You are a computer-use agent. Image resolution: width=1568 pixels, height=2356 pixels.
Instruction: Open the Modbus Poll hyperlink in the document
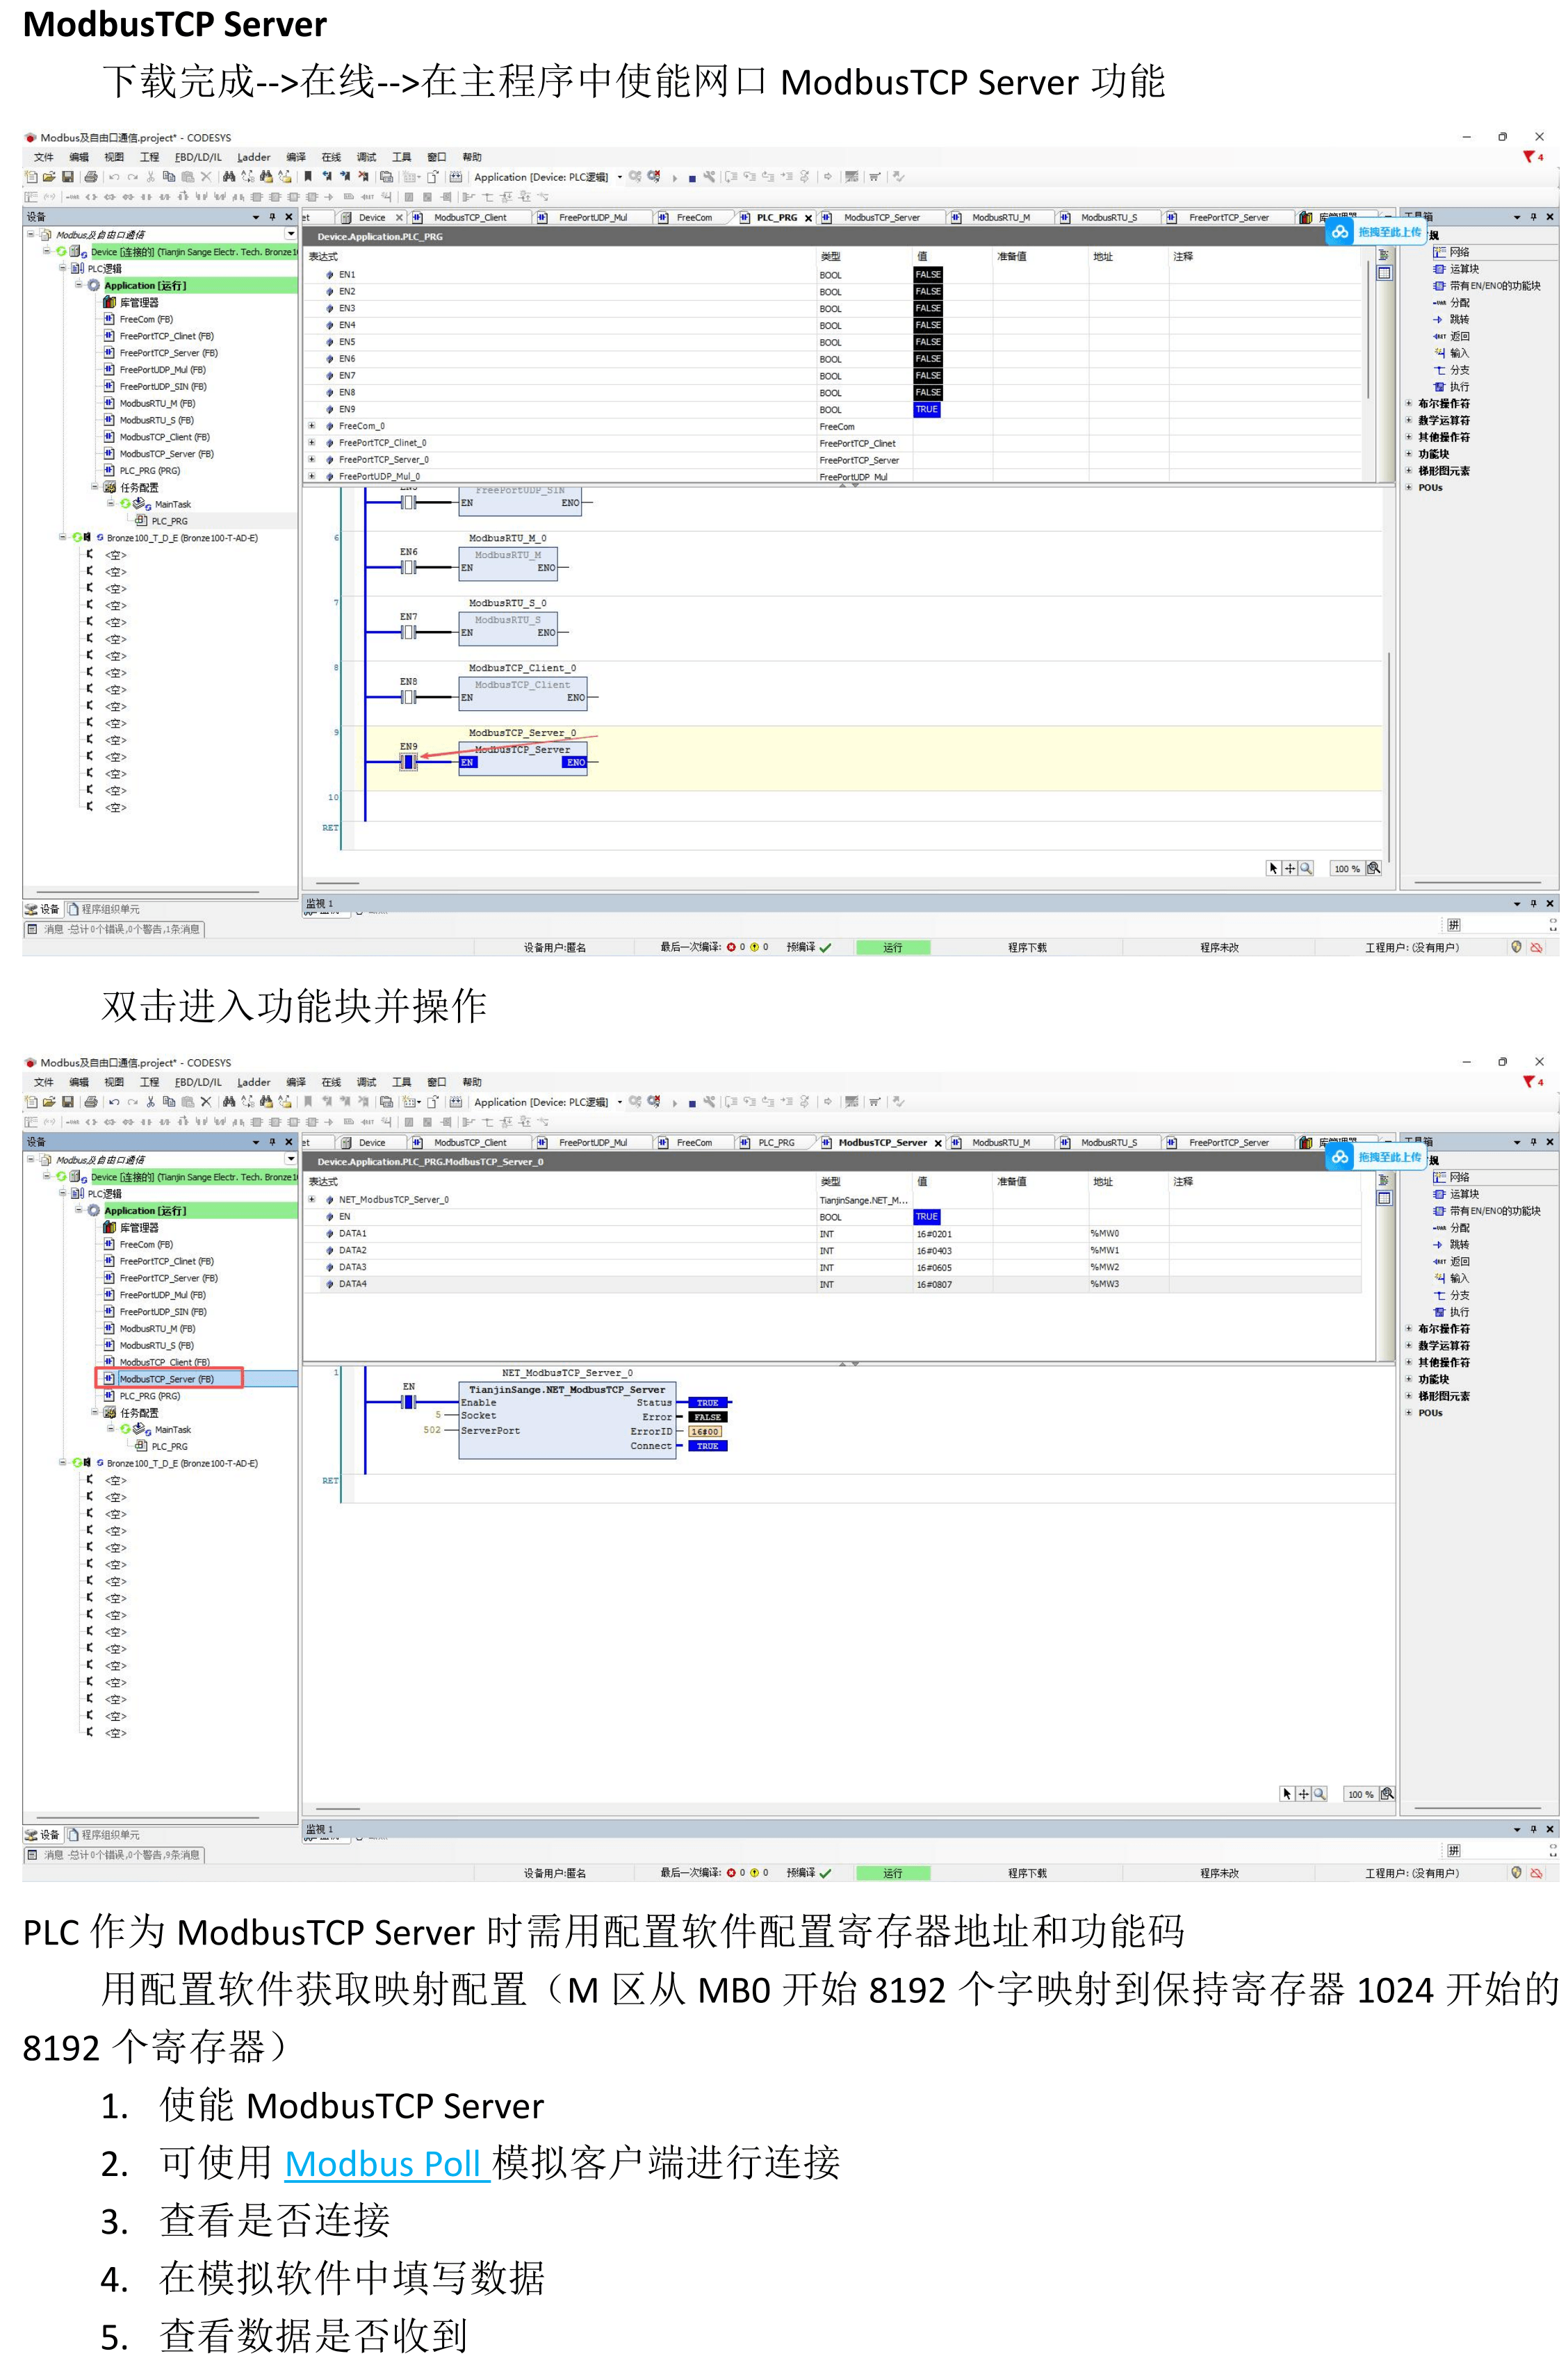[x=386, y=2163]
